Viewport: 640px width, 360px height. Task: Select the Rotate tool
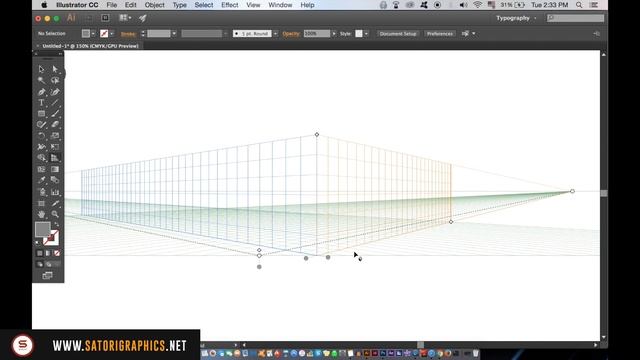click(x=42, y=136)
